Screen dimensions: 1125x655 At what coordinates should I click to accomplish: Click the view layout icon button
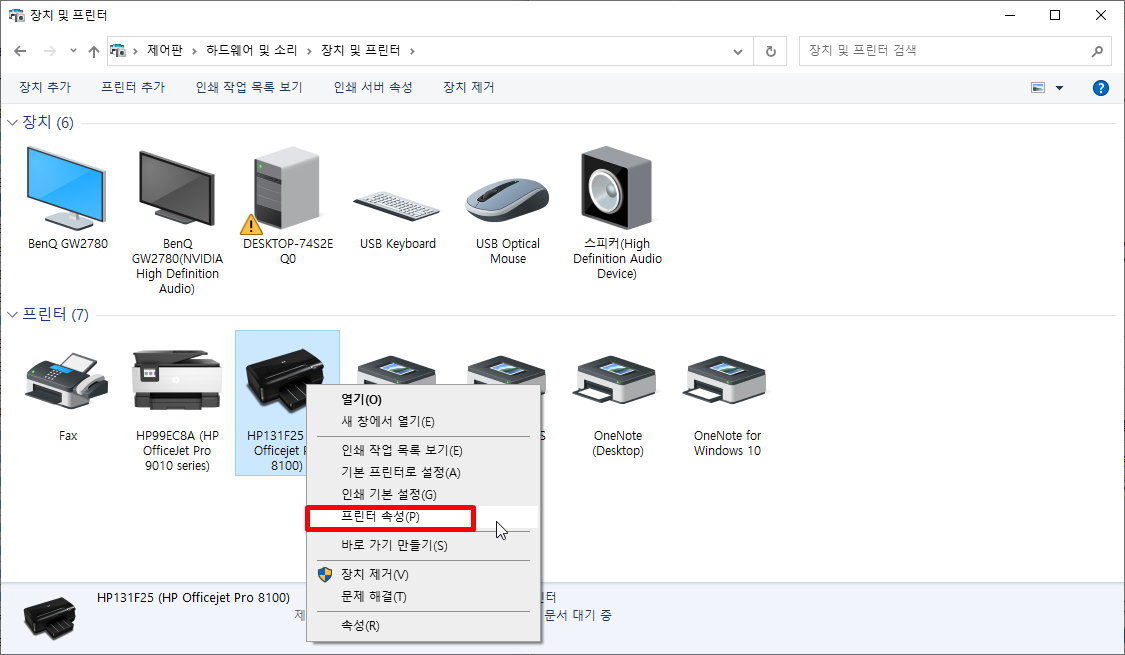click(1038, 88)
